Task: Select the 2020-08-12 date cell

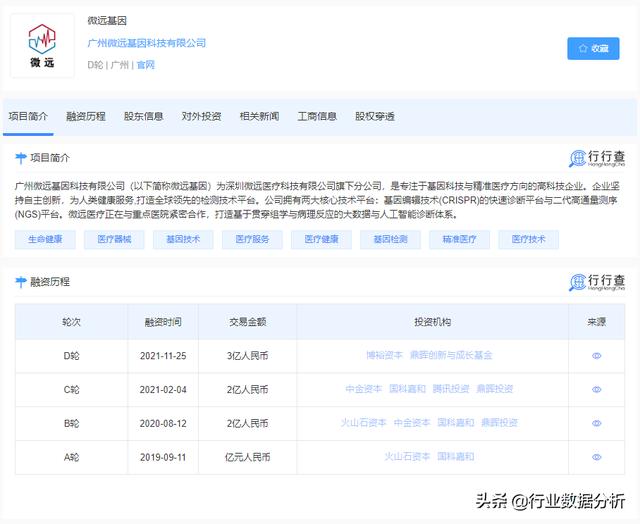Action: 163,423
